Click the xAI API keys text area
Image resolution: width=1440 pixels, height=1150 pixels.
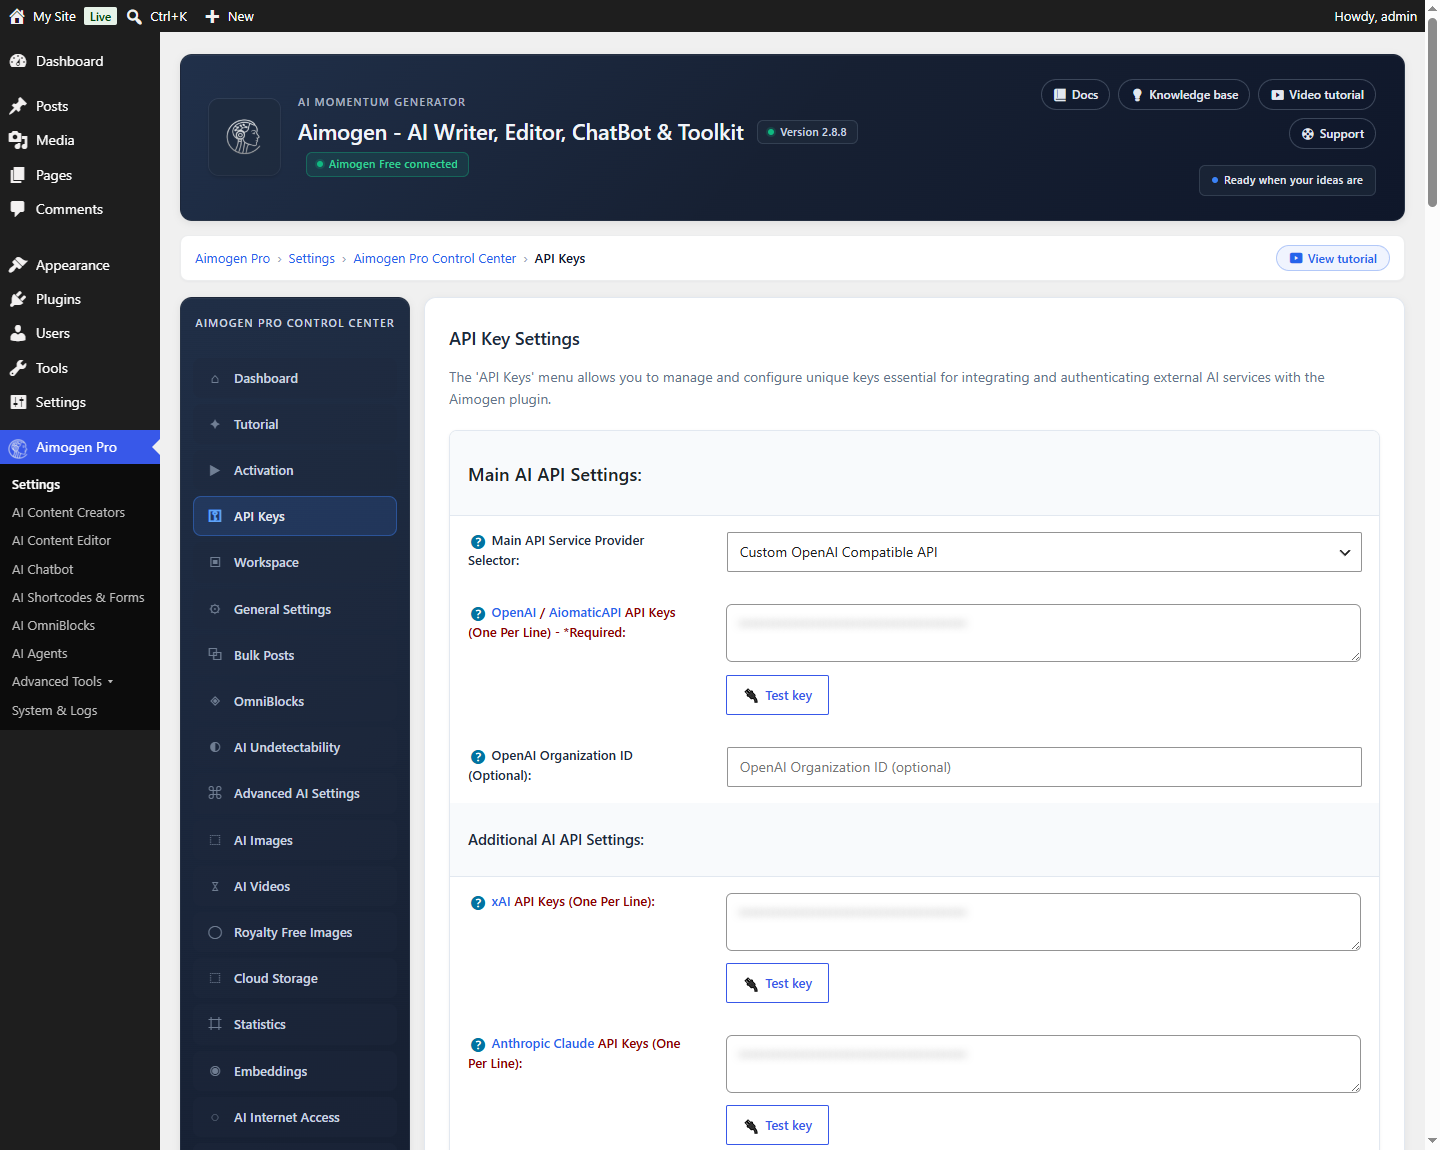point(1043,922)
